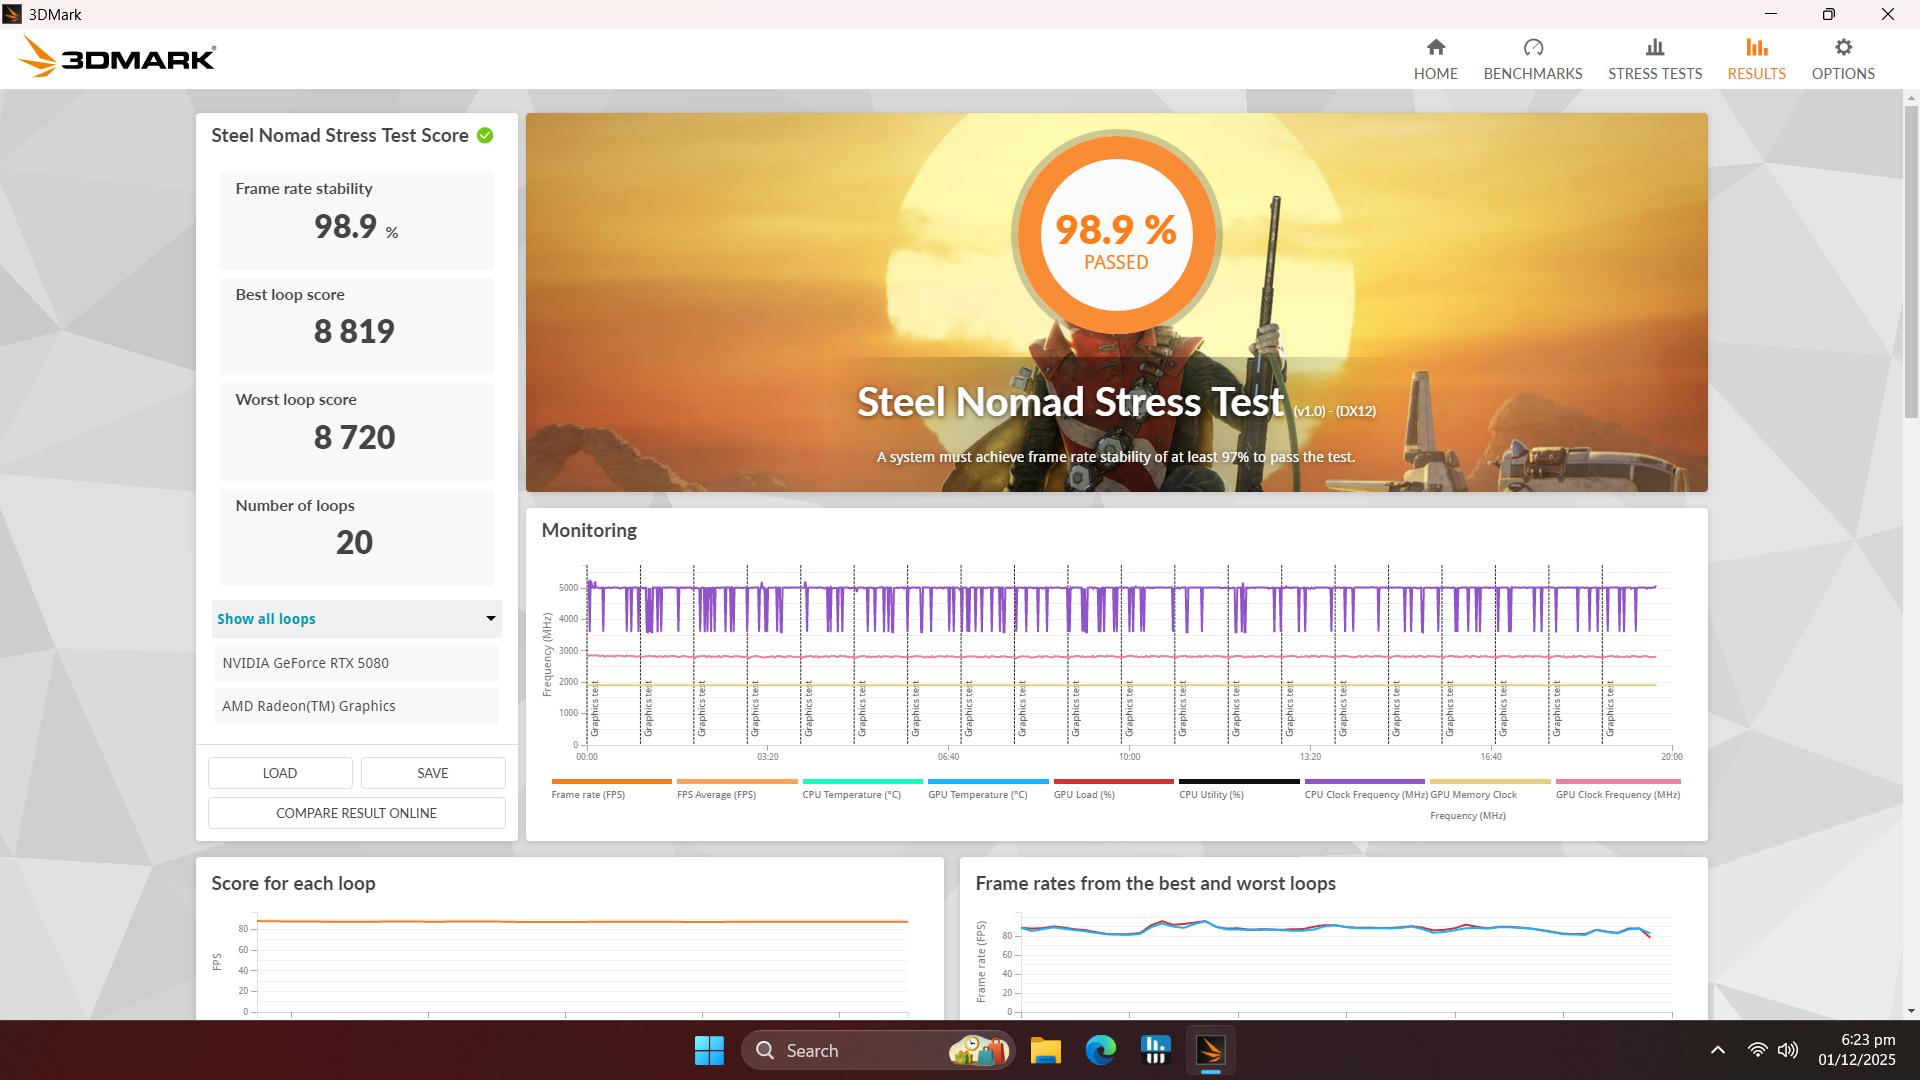Toggle the Frame rate (FPS) legend series

click(588, 794)
